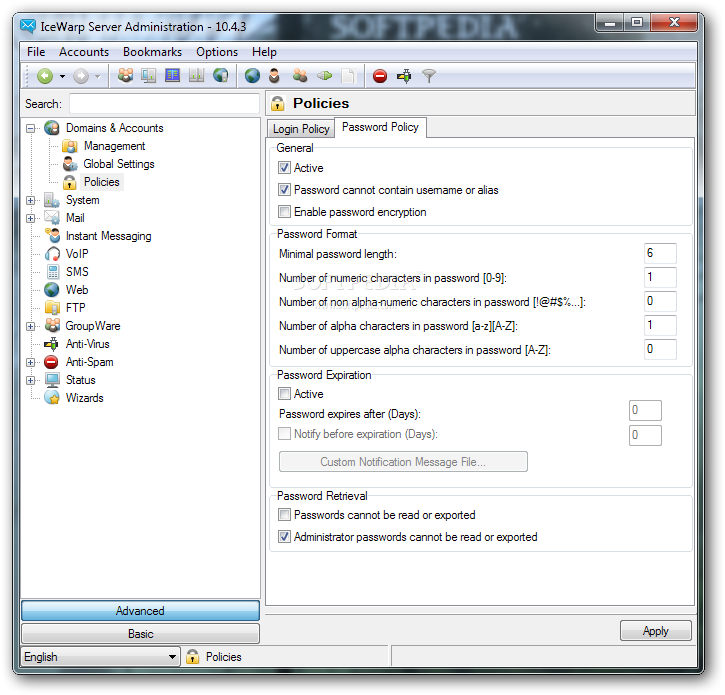Click the Wizards star icon
The image size is (725, 695).
pos(52,398)
